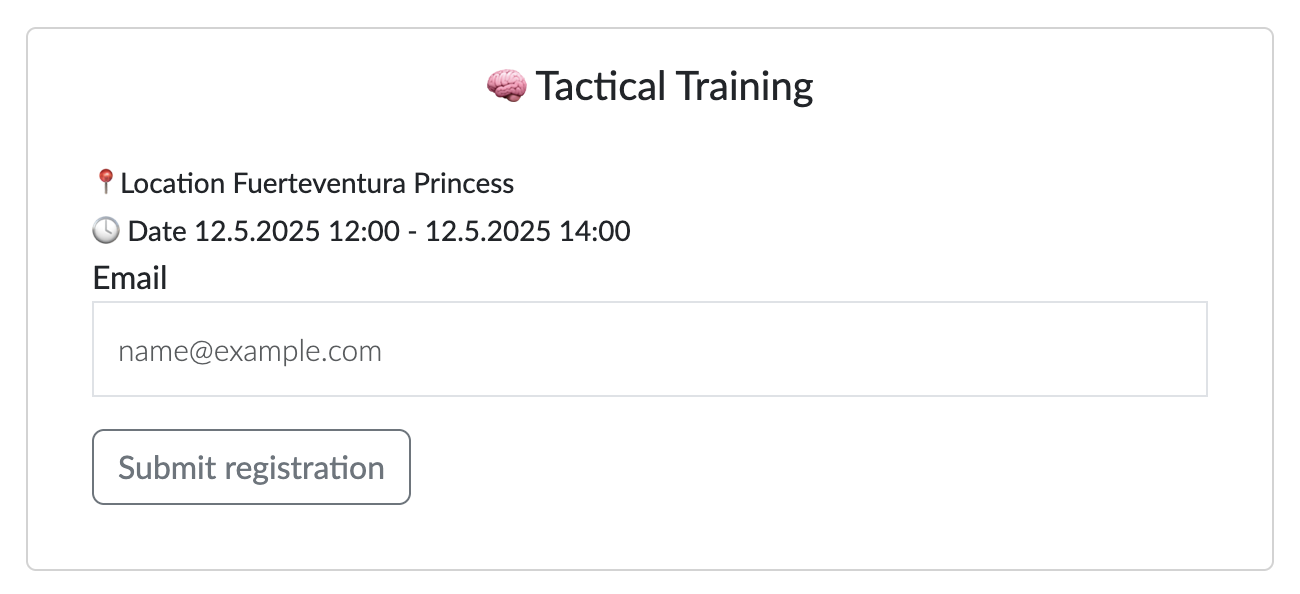Screen dimensions: 1300x594
Task: Click the red pin location icon
Action: 105,182
